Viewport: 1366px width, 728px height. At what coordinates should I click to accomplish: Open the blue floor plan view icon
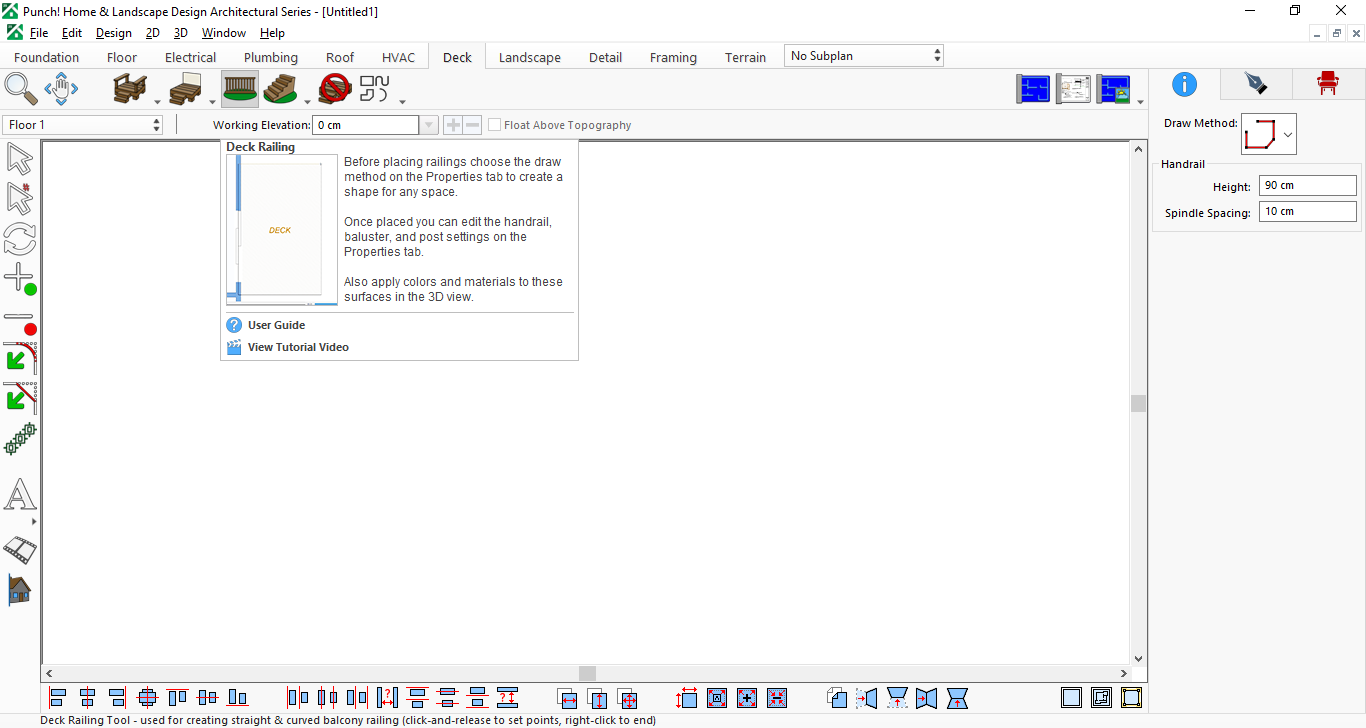[1034, 89]
